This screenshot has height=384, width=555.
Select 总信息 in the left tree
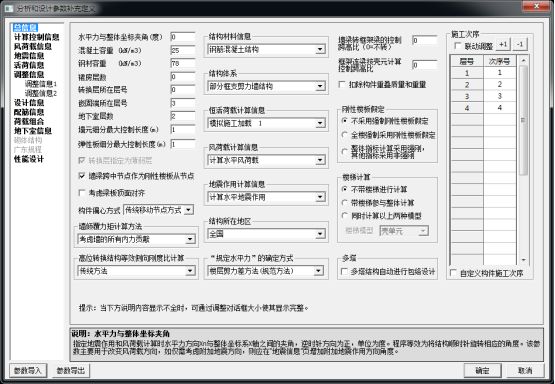25,28
